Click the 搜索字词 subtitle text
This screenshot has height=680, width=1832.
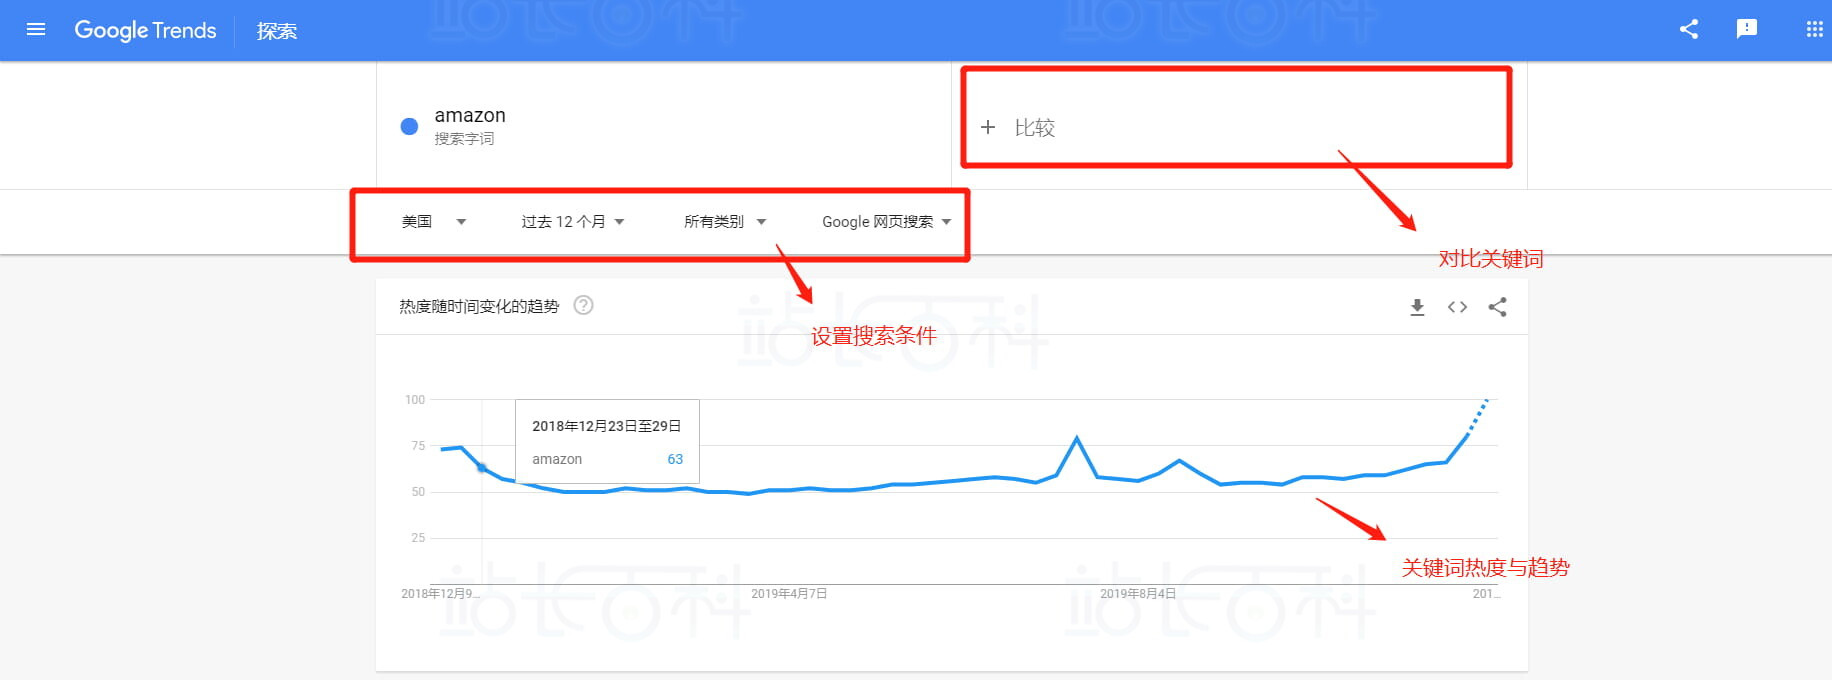tap(464, 139)
